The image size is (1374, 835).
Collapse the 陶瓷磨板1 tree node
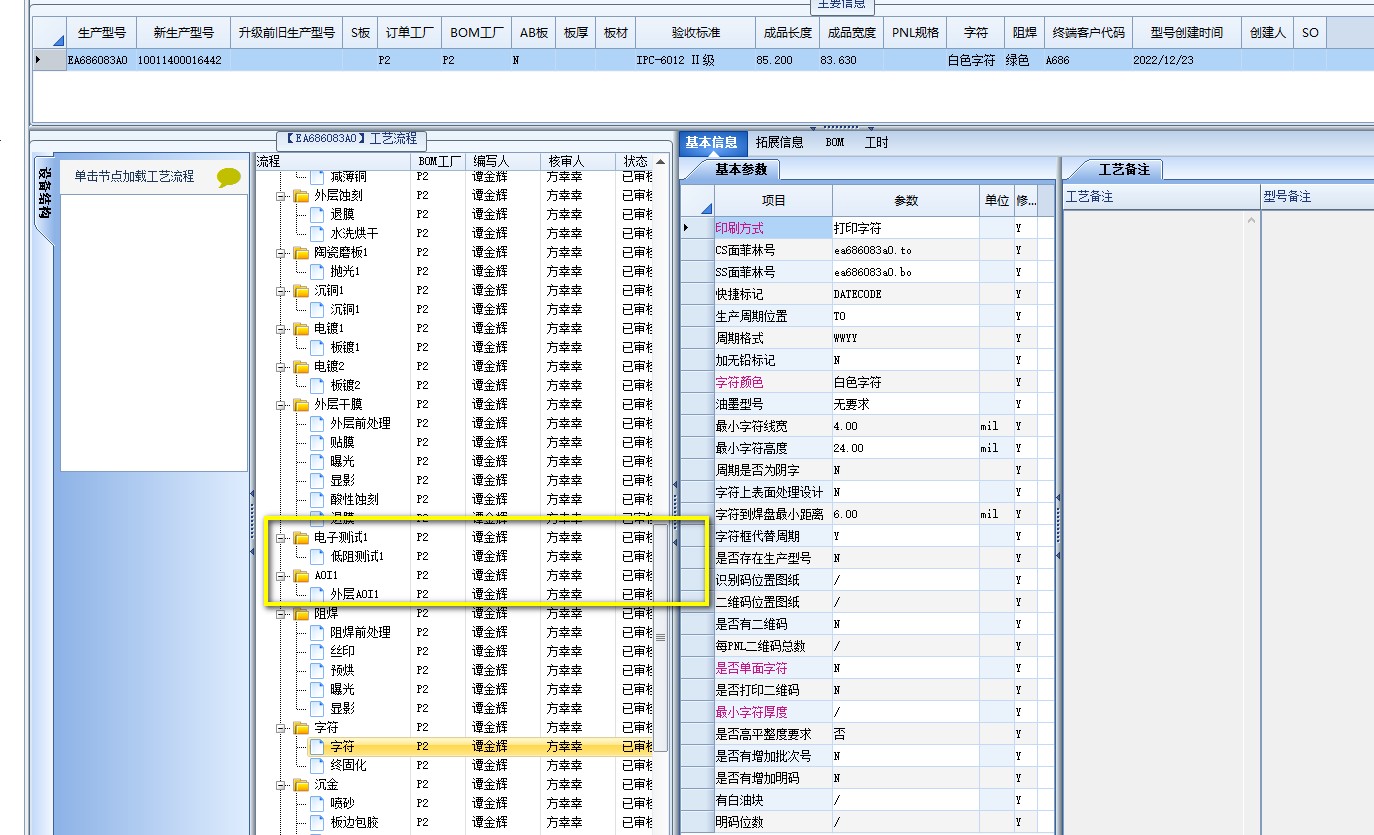tap(281, 253)
